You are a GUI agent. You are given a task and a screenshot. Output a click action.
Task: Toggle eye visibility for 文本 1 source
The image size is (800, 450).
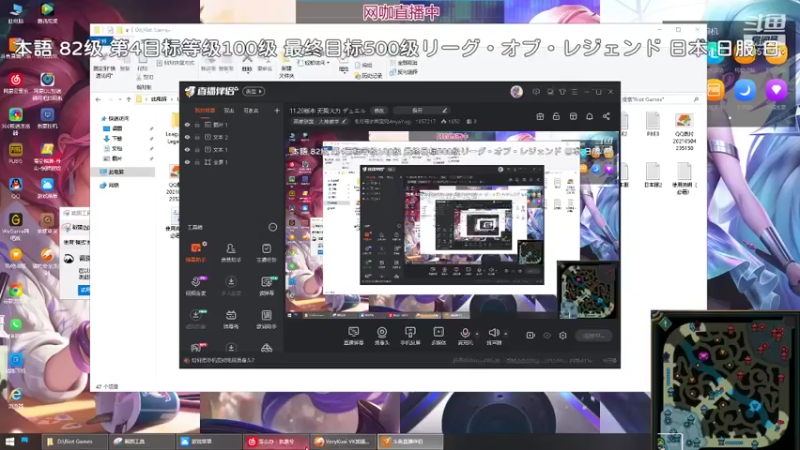click(x=187, y=149)
